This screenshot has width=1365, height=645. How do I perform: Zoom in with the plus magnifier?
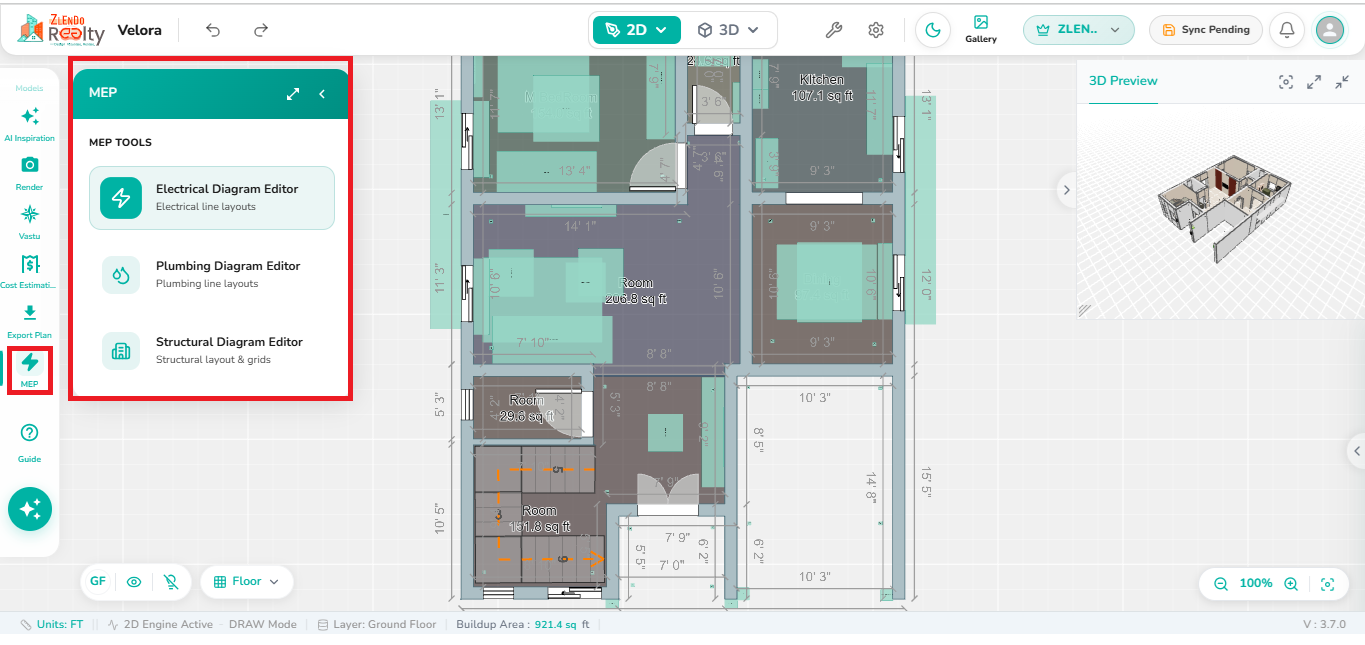1291,584
